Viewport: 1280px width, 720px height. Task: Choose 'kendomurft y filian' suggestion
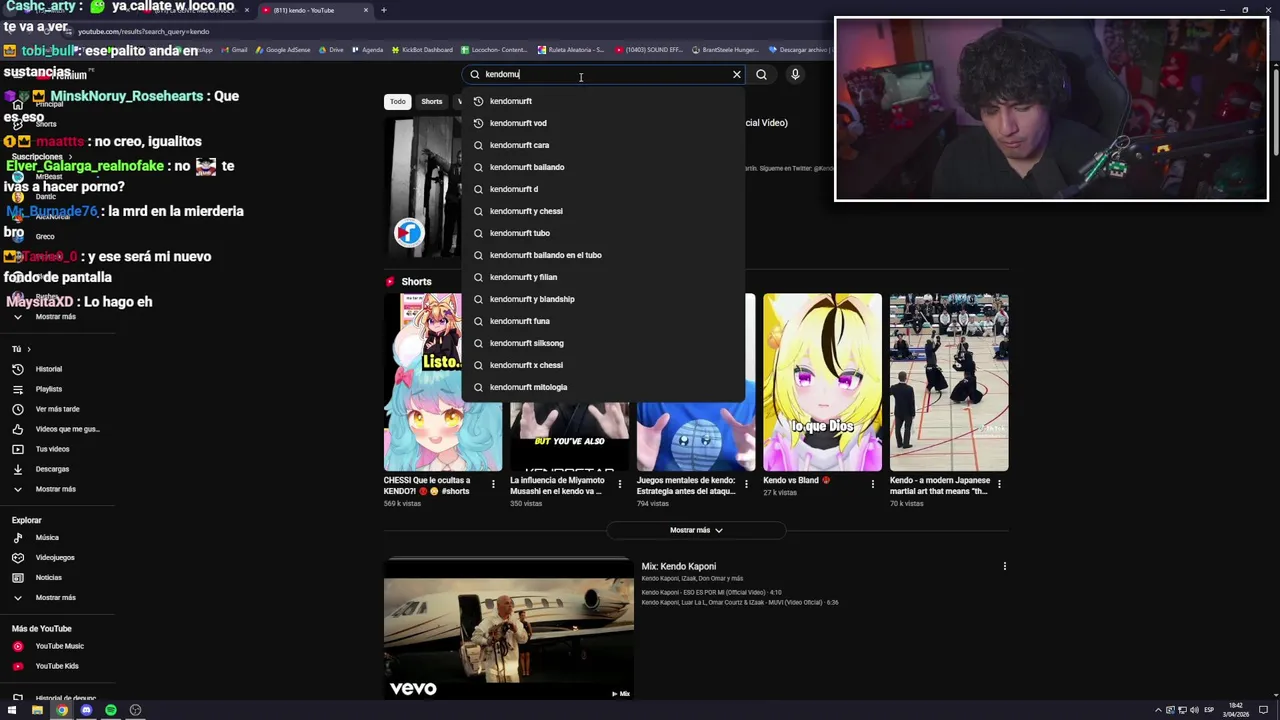click(x=604, y=277)
